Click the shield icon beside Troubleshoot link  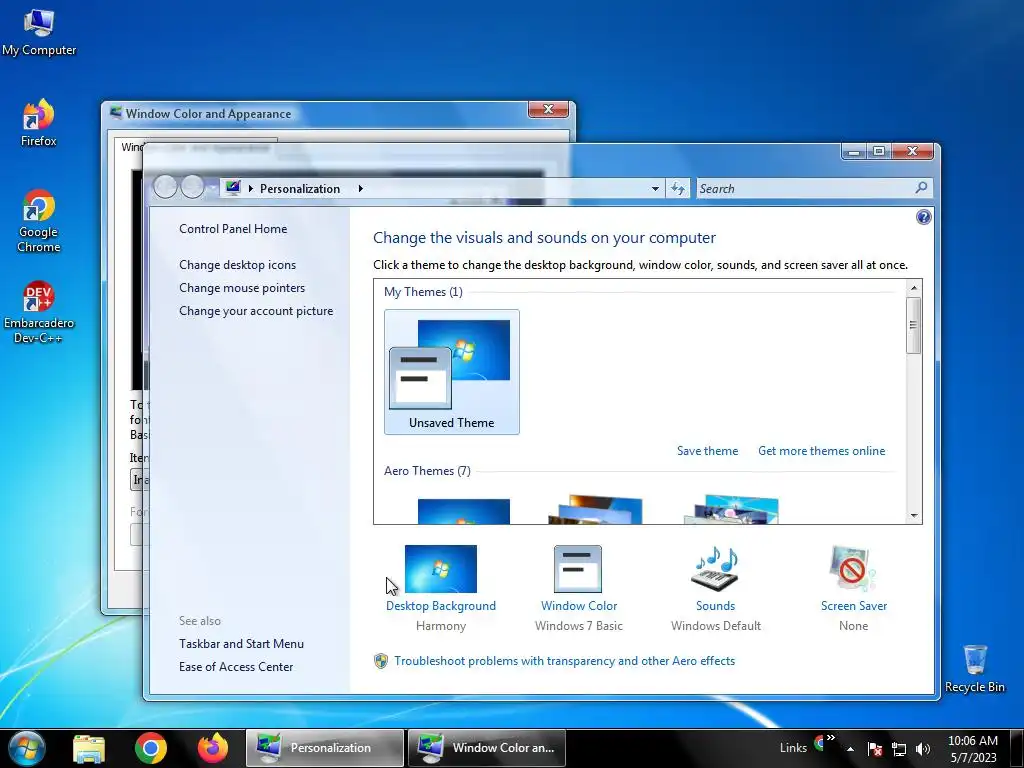[381, 661]
